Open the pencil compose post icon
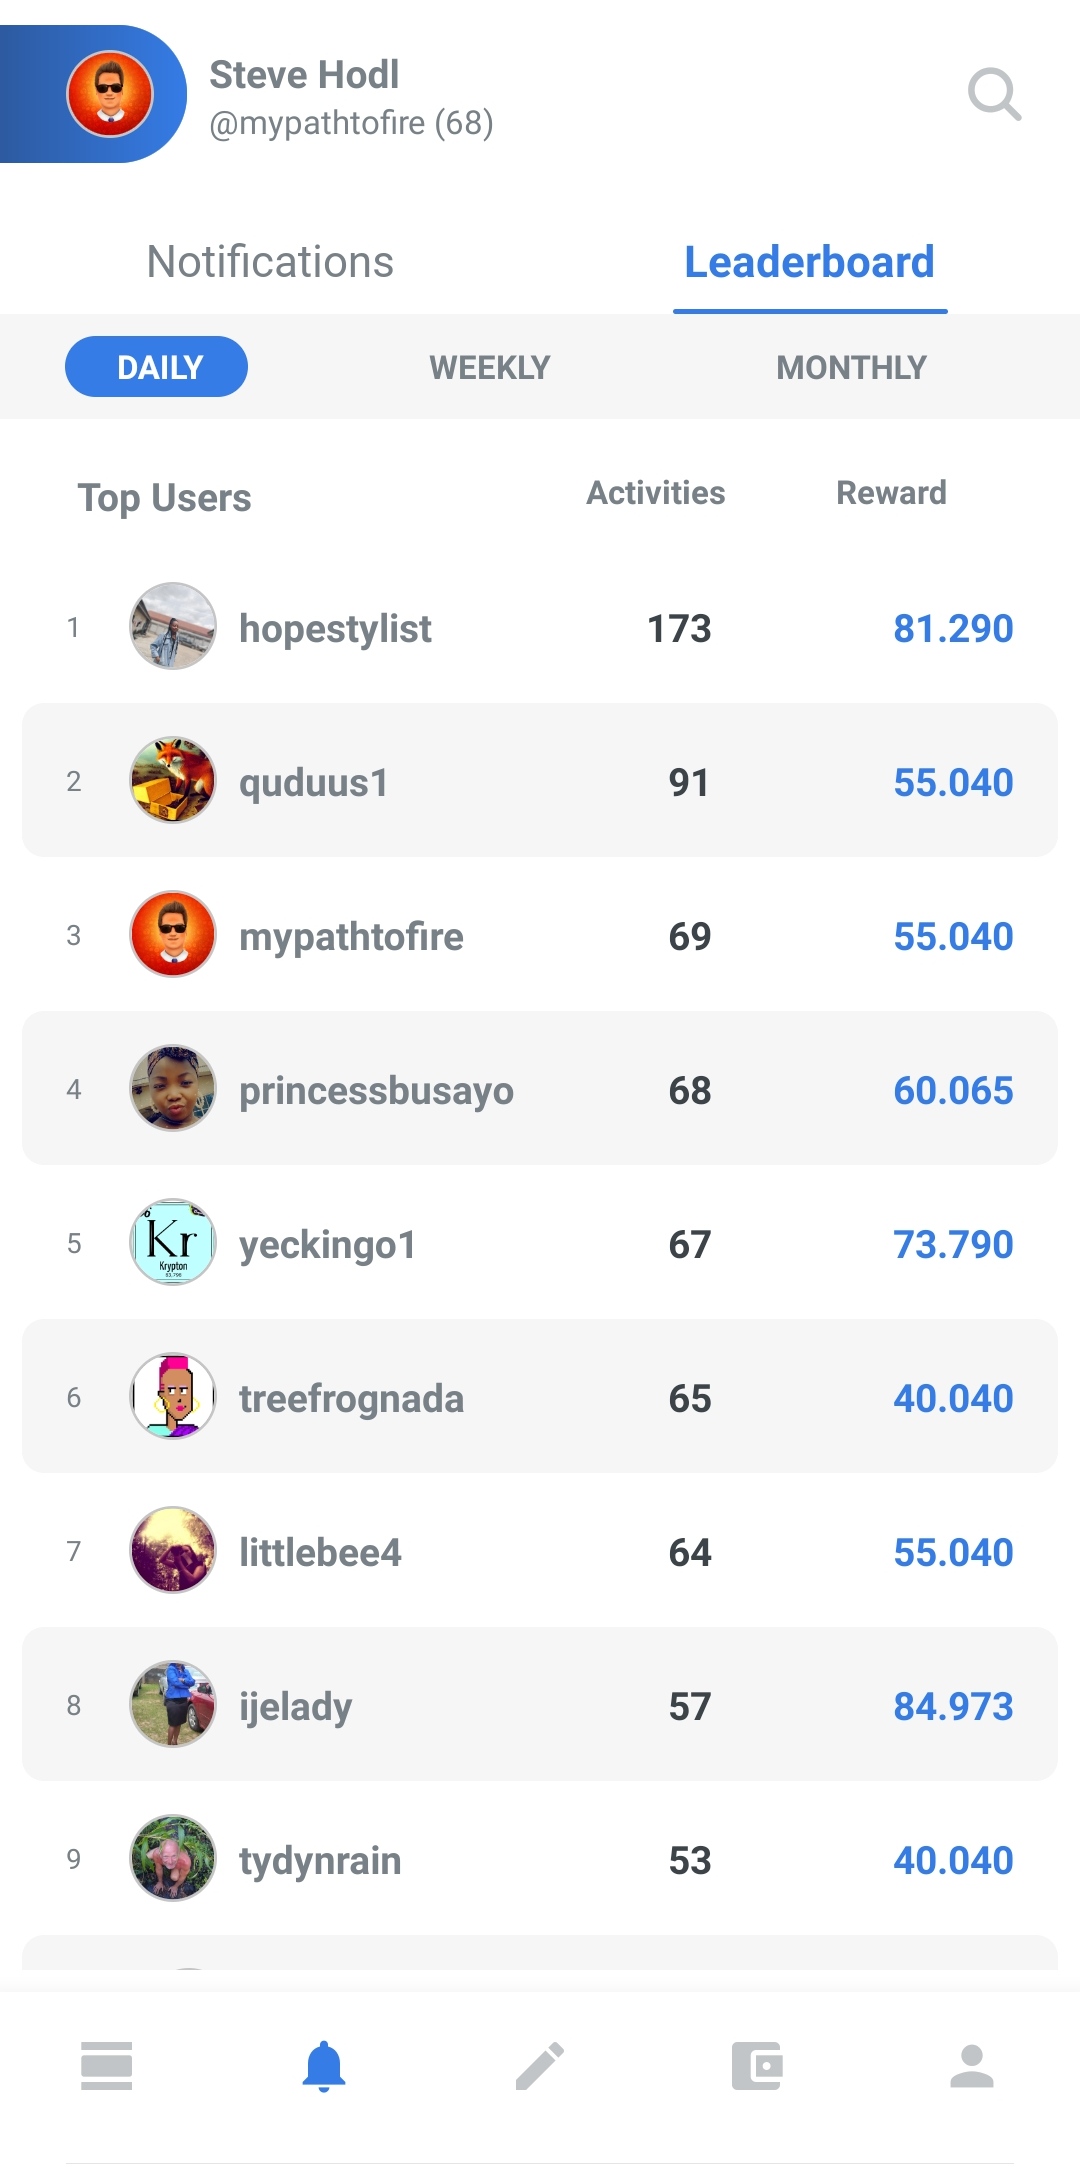 click(540, 2066)
